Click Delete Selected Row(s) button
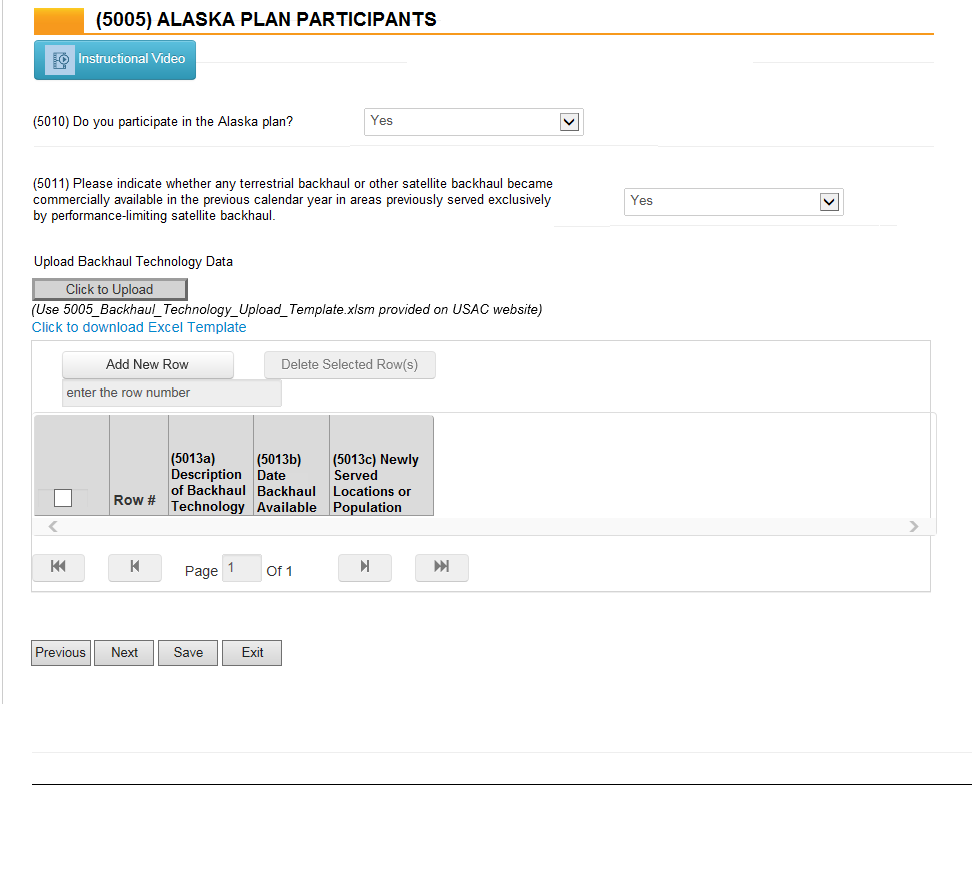 tap(350, 365)
